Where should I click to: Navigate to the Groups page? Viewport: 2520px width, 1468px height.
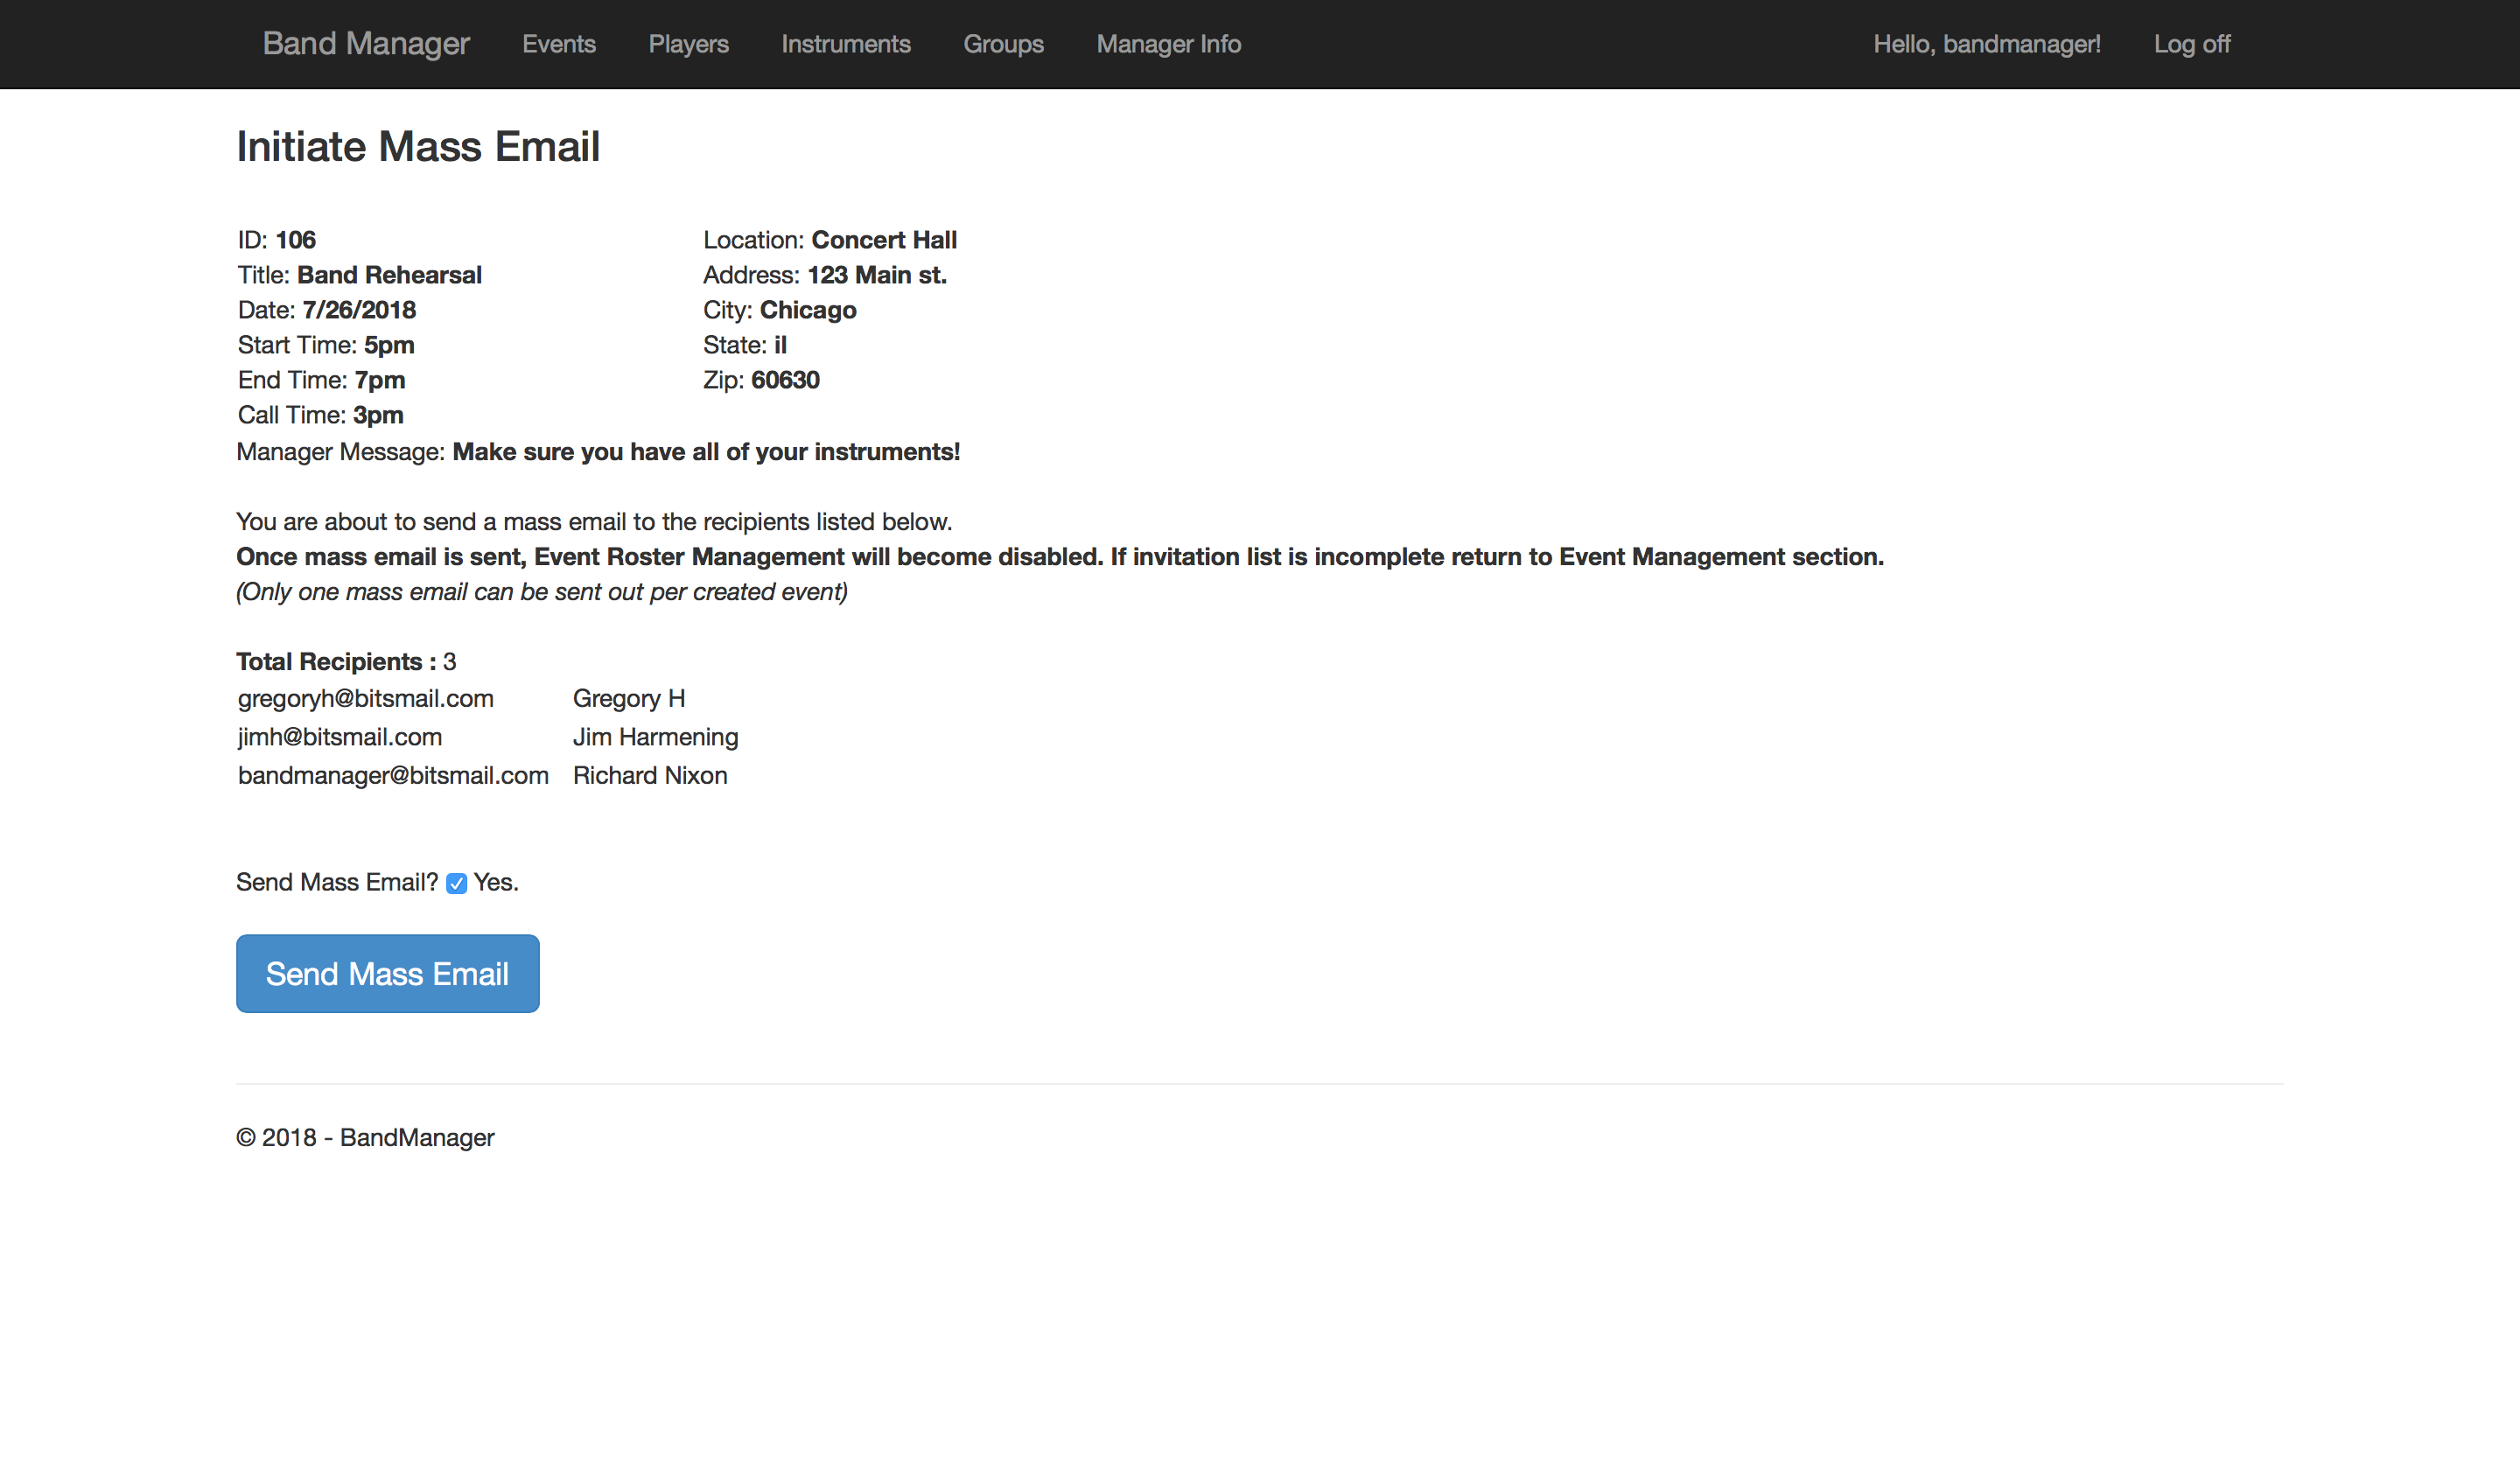coord(1003,44)
